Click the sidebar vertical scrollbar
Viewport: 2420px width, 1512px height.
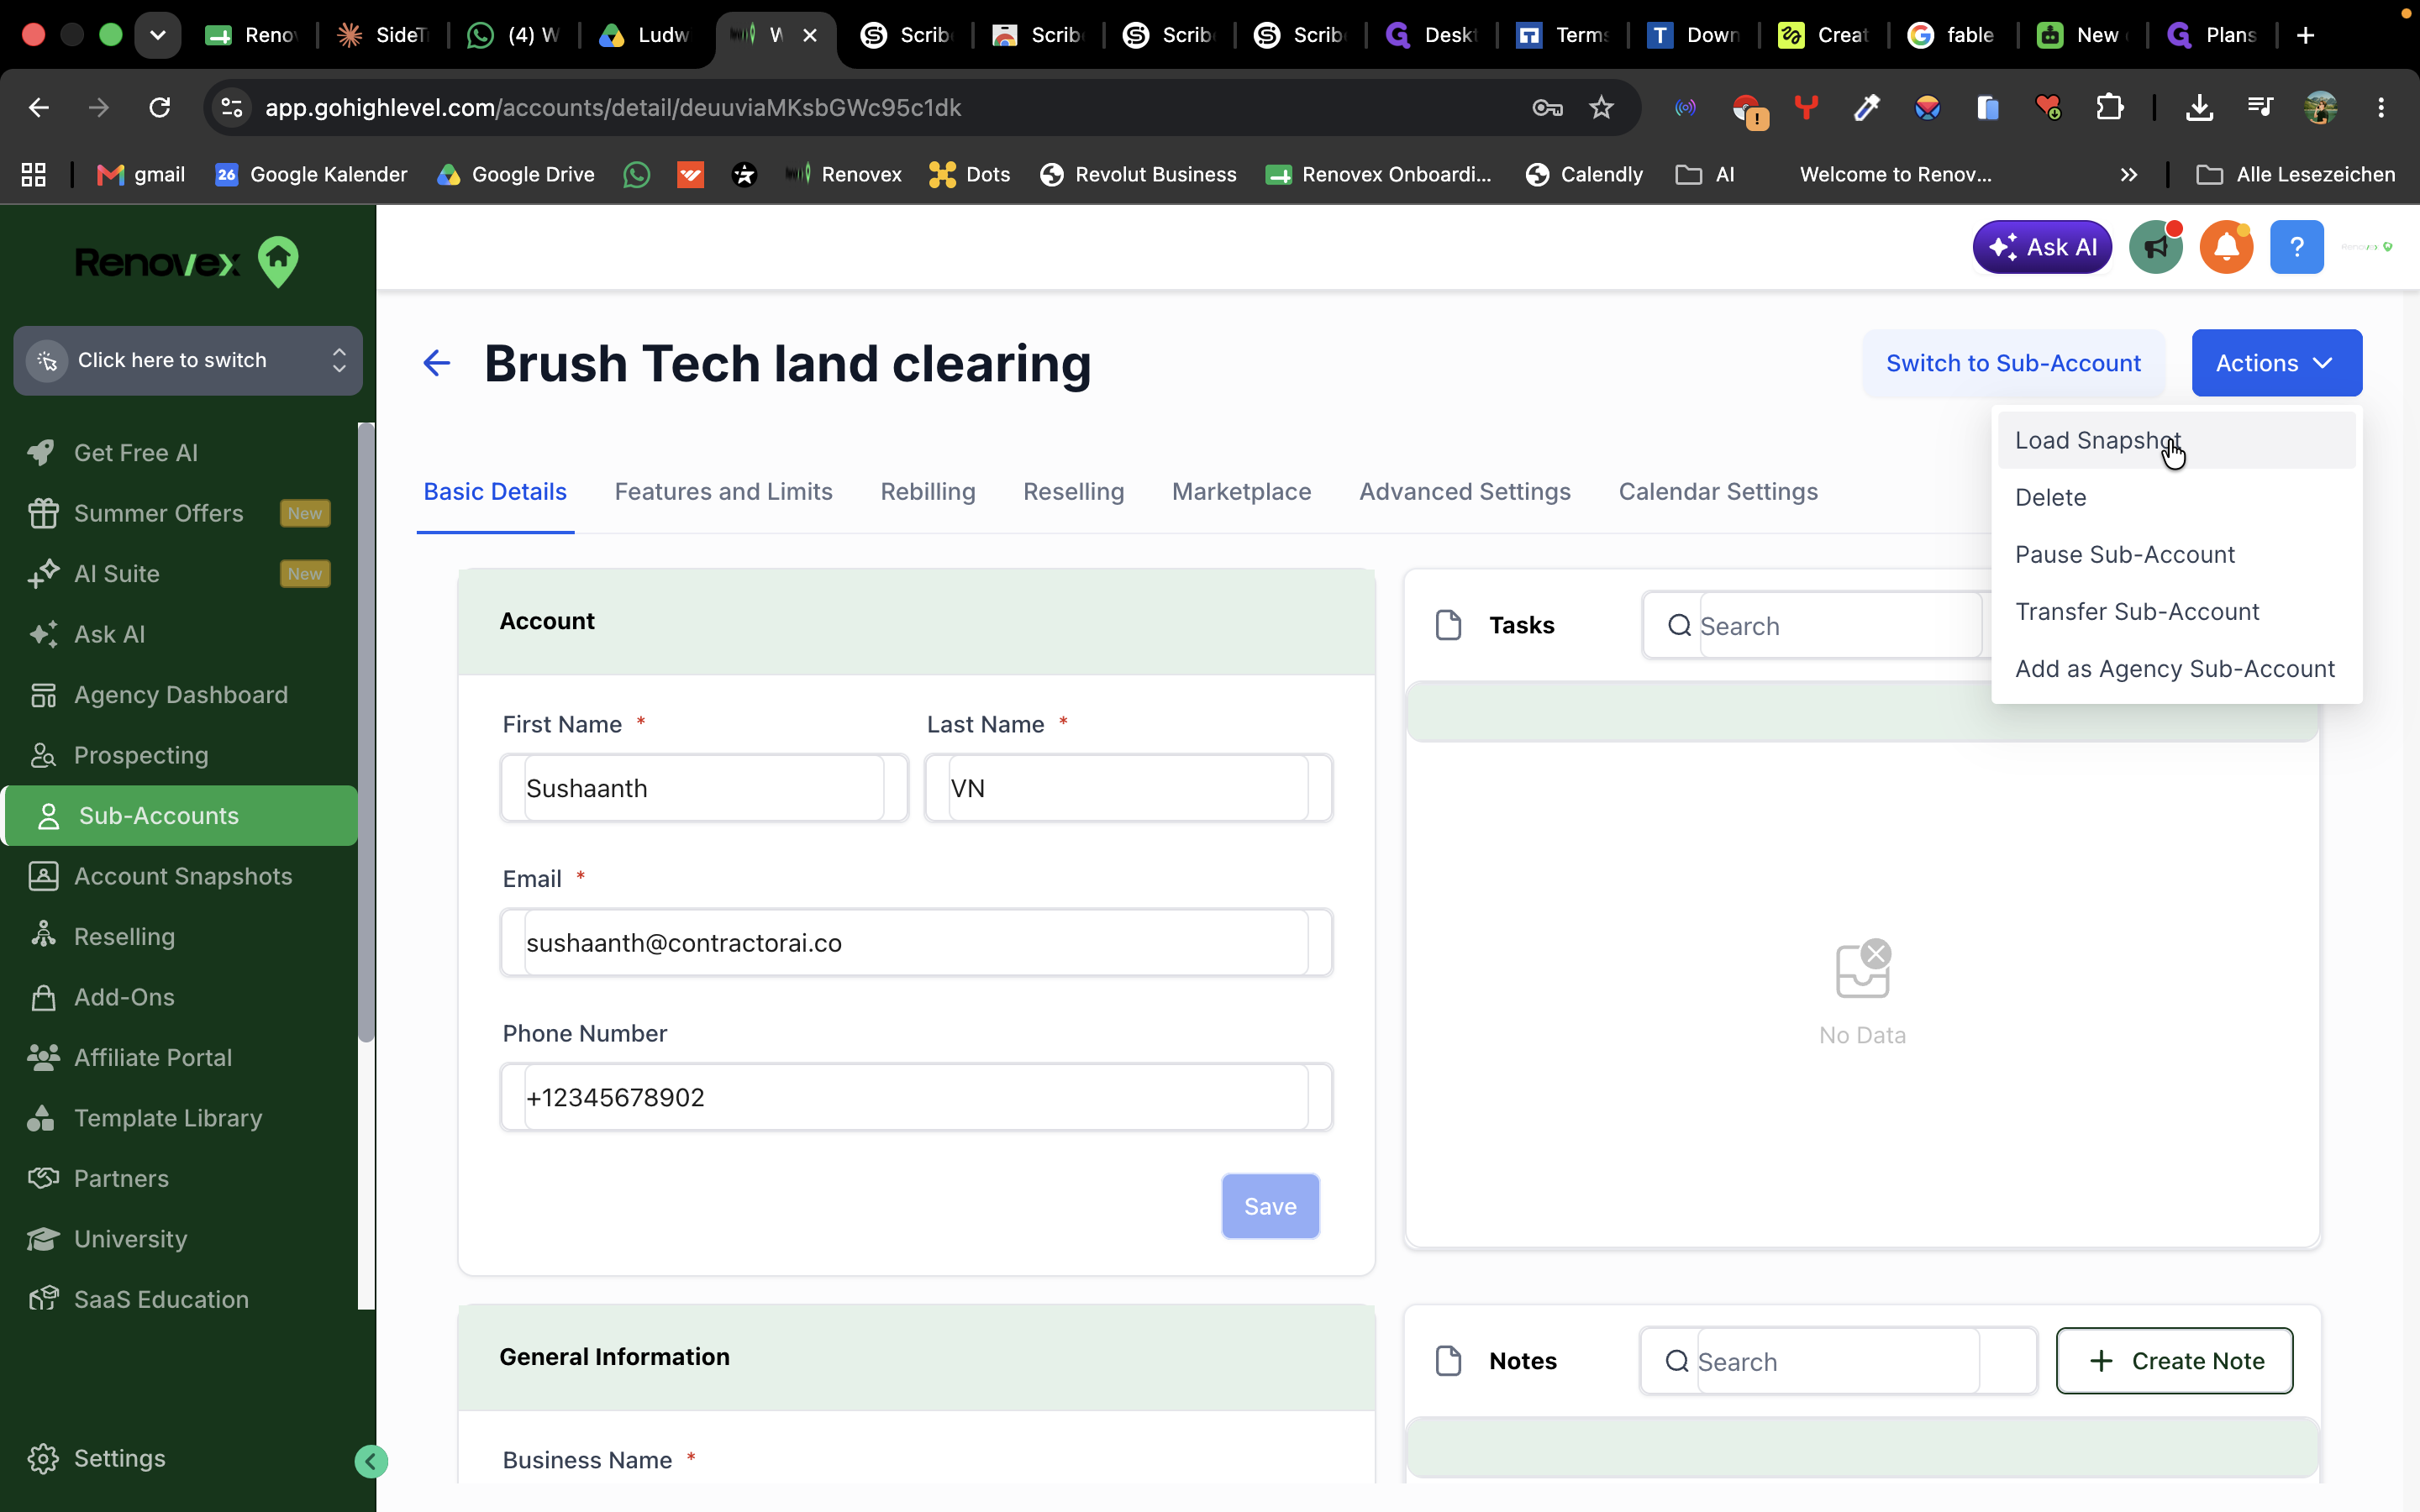[366, 732]
